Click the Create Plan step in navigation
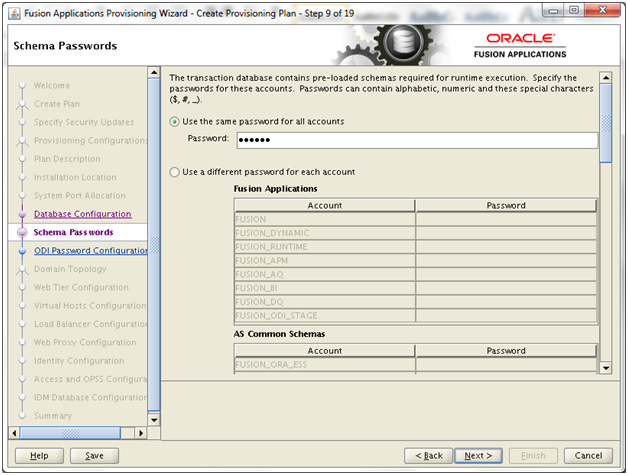 pos(57,104)
